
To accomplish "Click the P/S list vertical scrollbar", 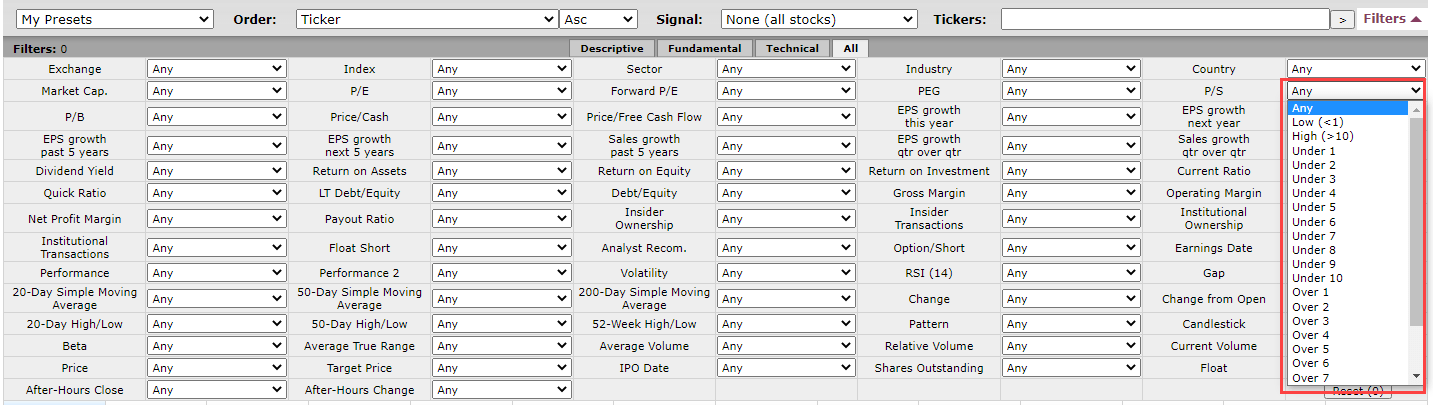I will click(1416, 220).
